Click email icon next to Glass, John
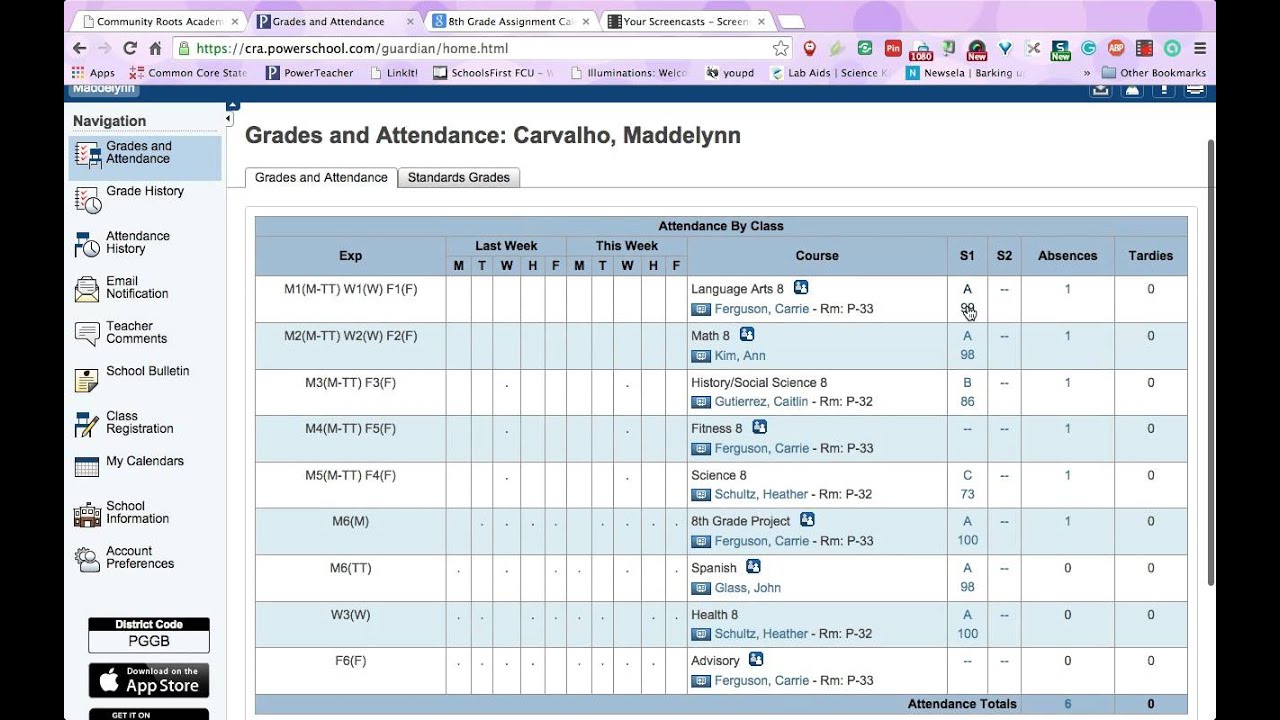This screenshot has width=1280, height=720. pos(701,588)
